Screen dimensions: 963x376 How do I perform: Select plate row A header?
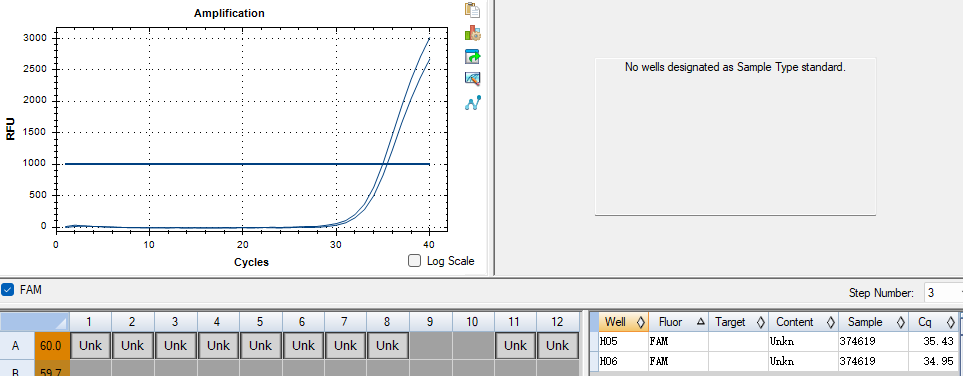tap(17, 346)
